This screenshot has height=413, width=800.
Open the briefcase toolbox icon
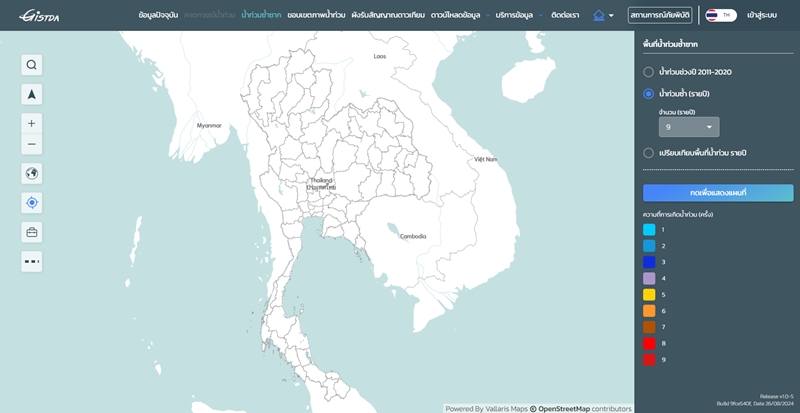(32, 232)
